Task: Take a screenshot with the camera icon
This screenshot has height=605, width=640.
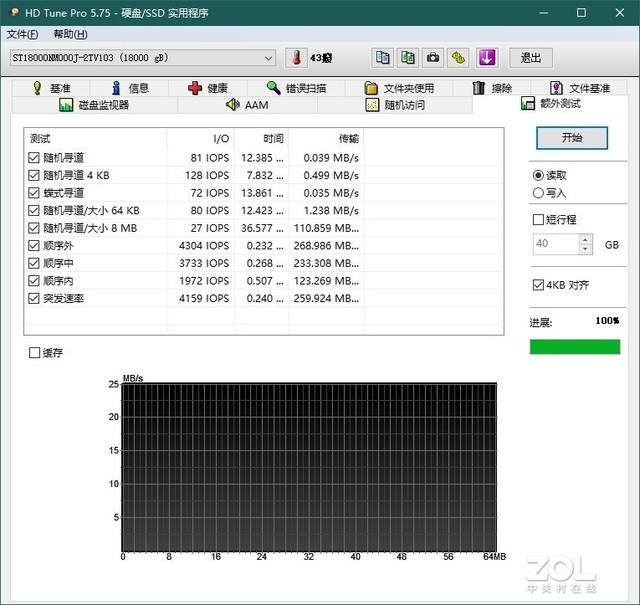Action: pos(433,58)
